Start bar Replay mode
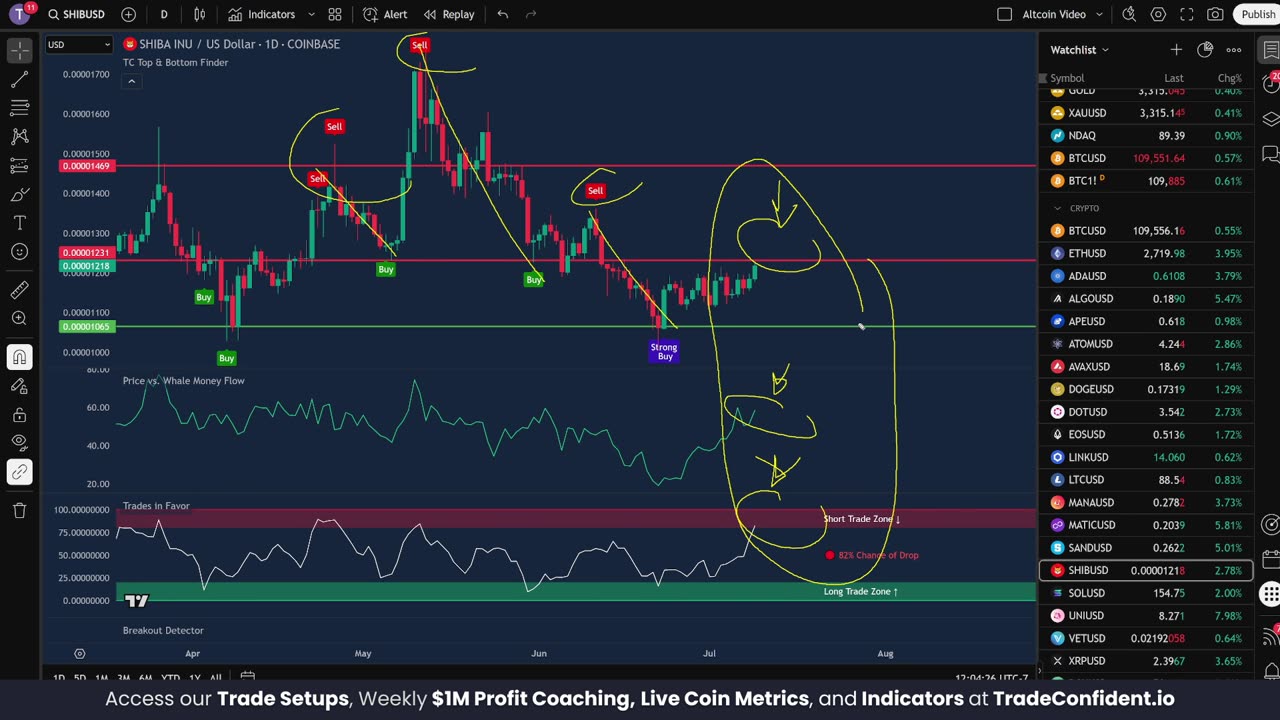This screenshot has height=720, width=1280. (x=449, y=14)
